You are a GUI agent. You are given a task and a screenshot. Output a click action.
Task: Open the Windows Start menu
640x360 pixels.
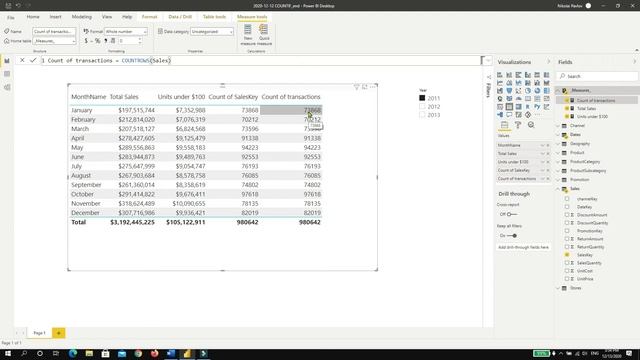click(x=7, y=353)
